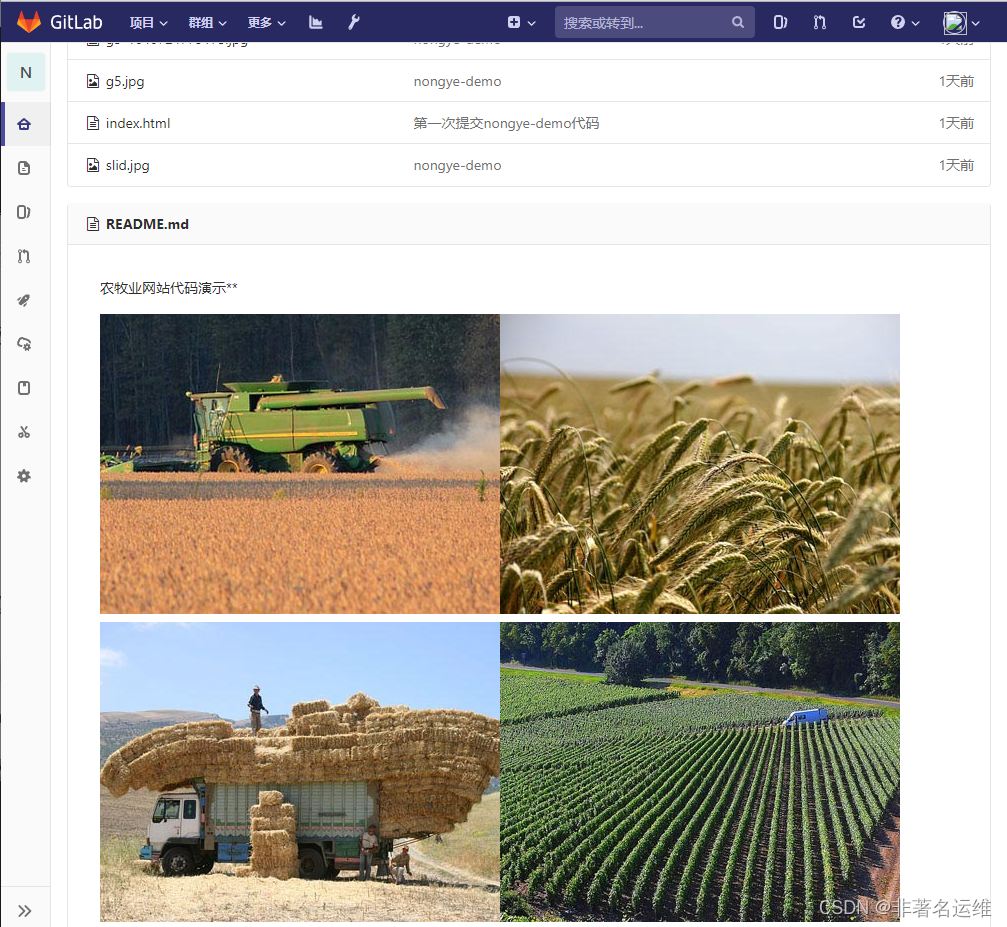Open commit 第一次提交nongye-demo代码
This screenshot has height=927, width=1007.
click(x=506, y=123)
